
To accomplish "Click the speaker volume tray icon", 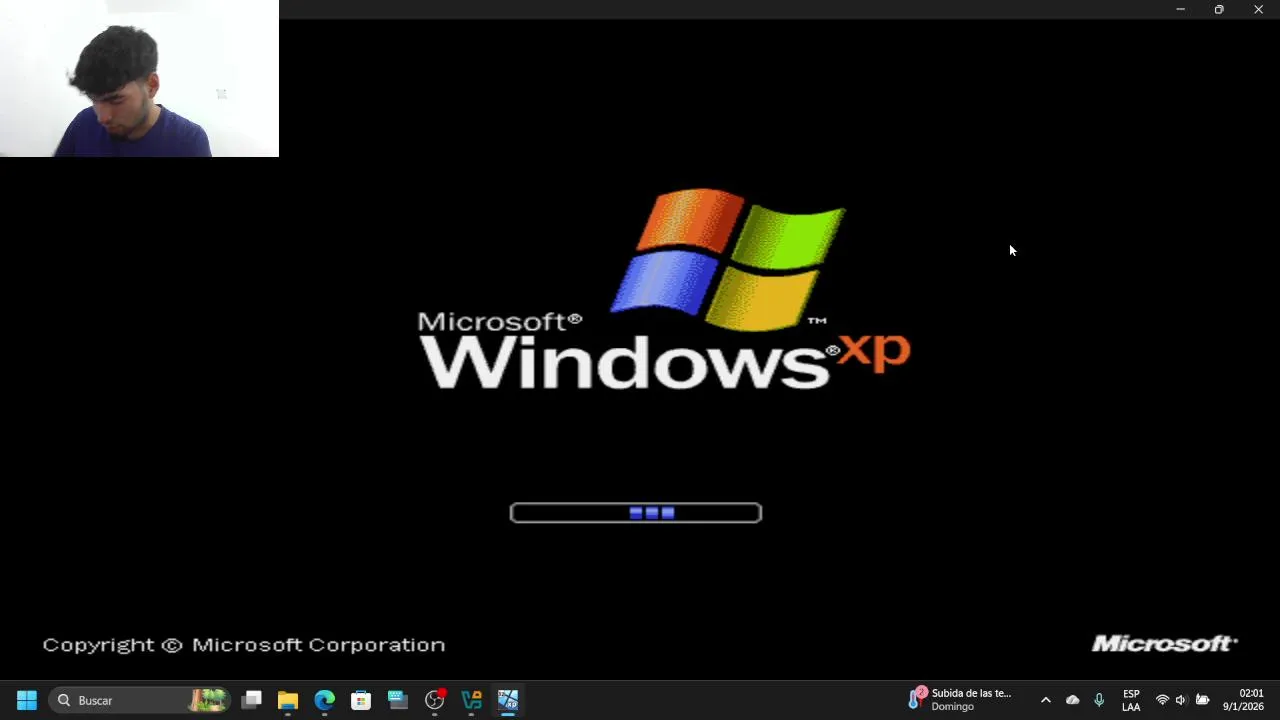I will 1181,700.
